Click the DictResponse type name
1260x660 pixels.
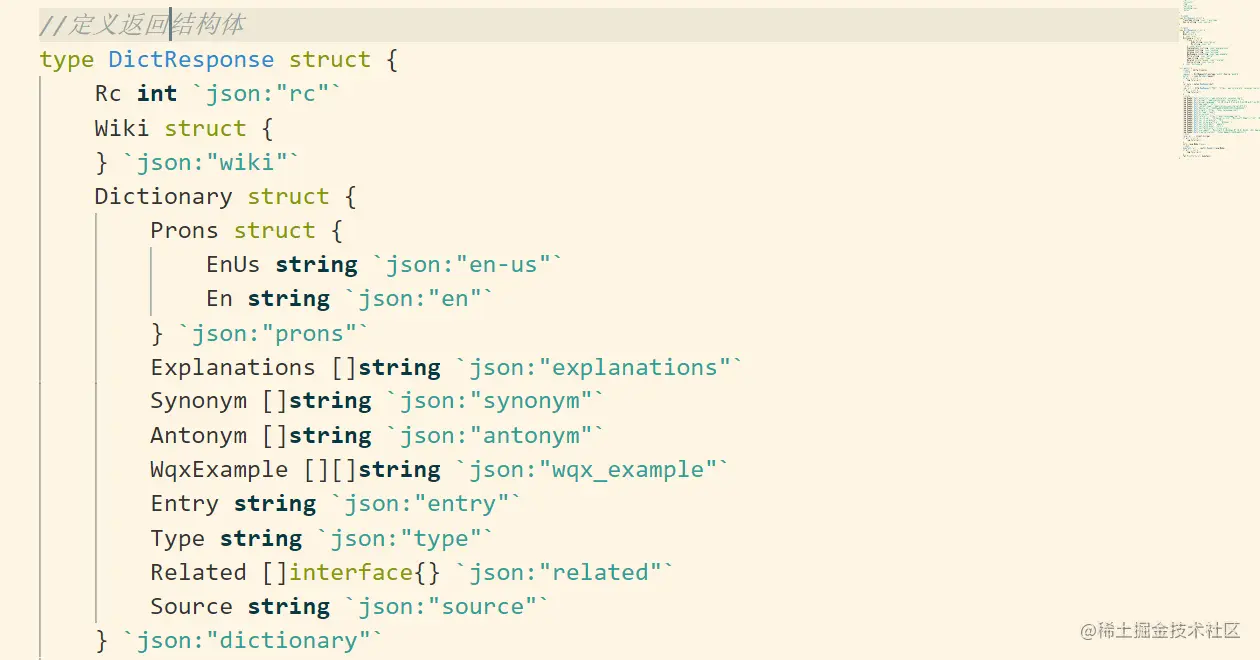point(191,60)
